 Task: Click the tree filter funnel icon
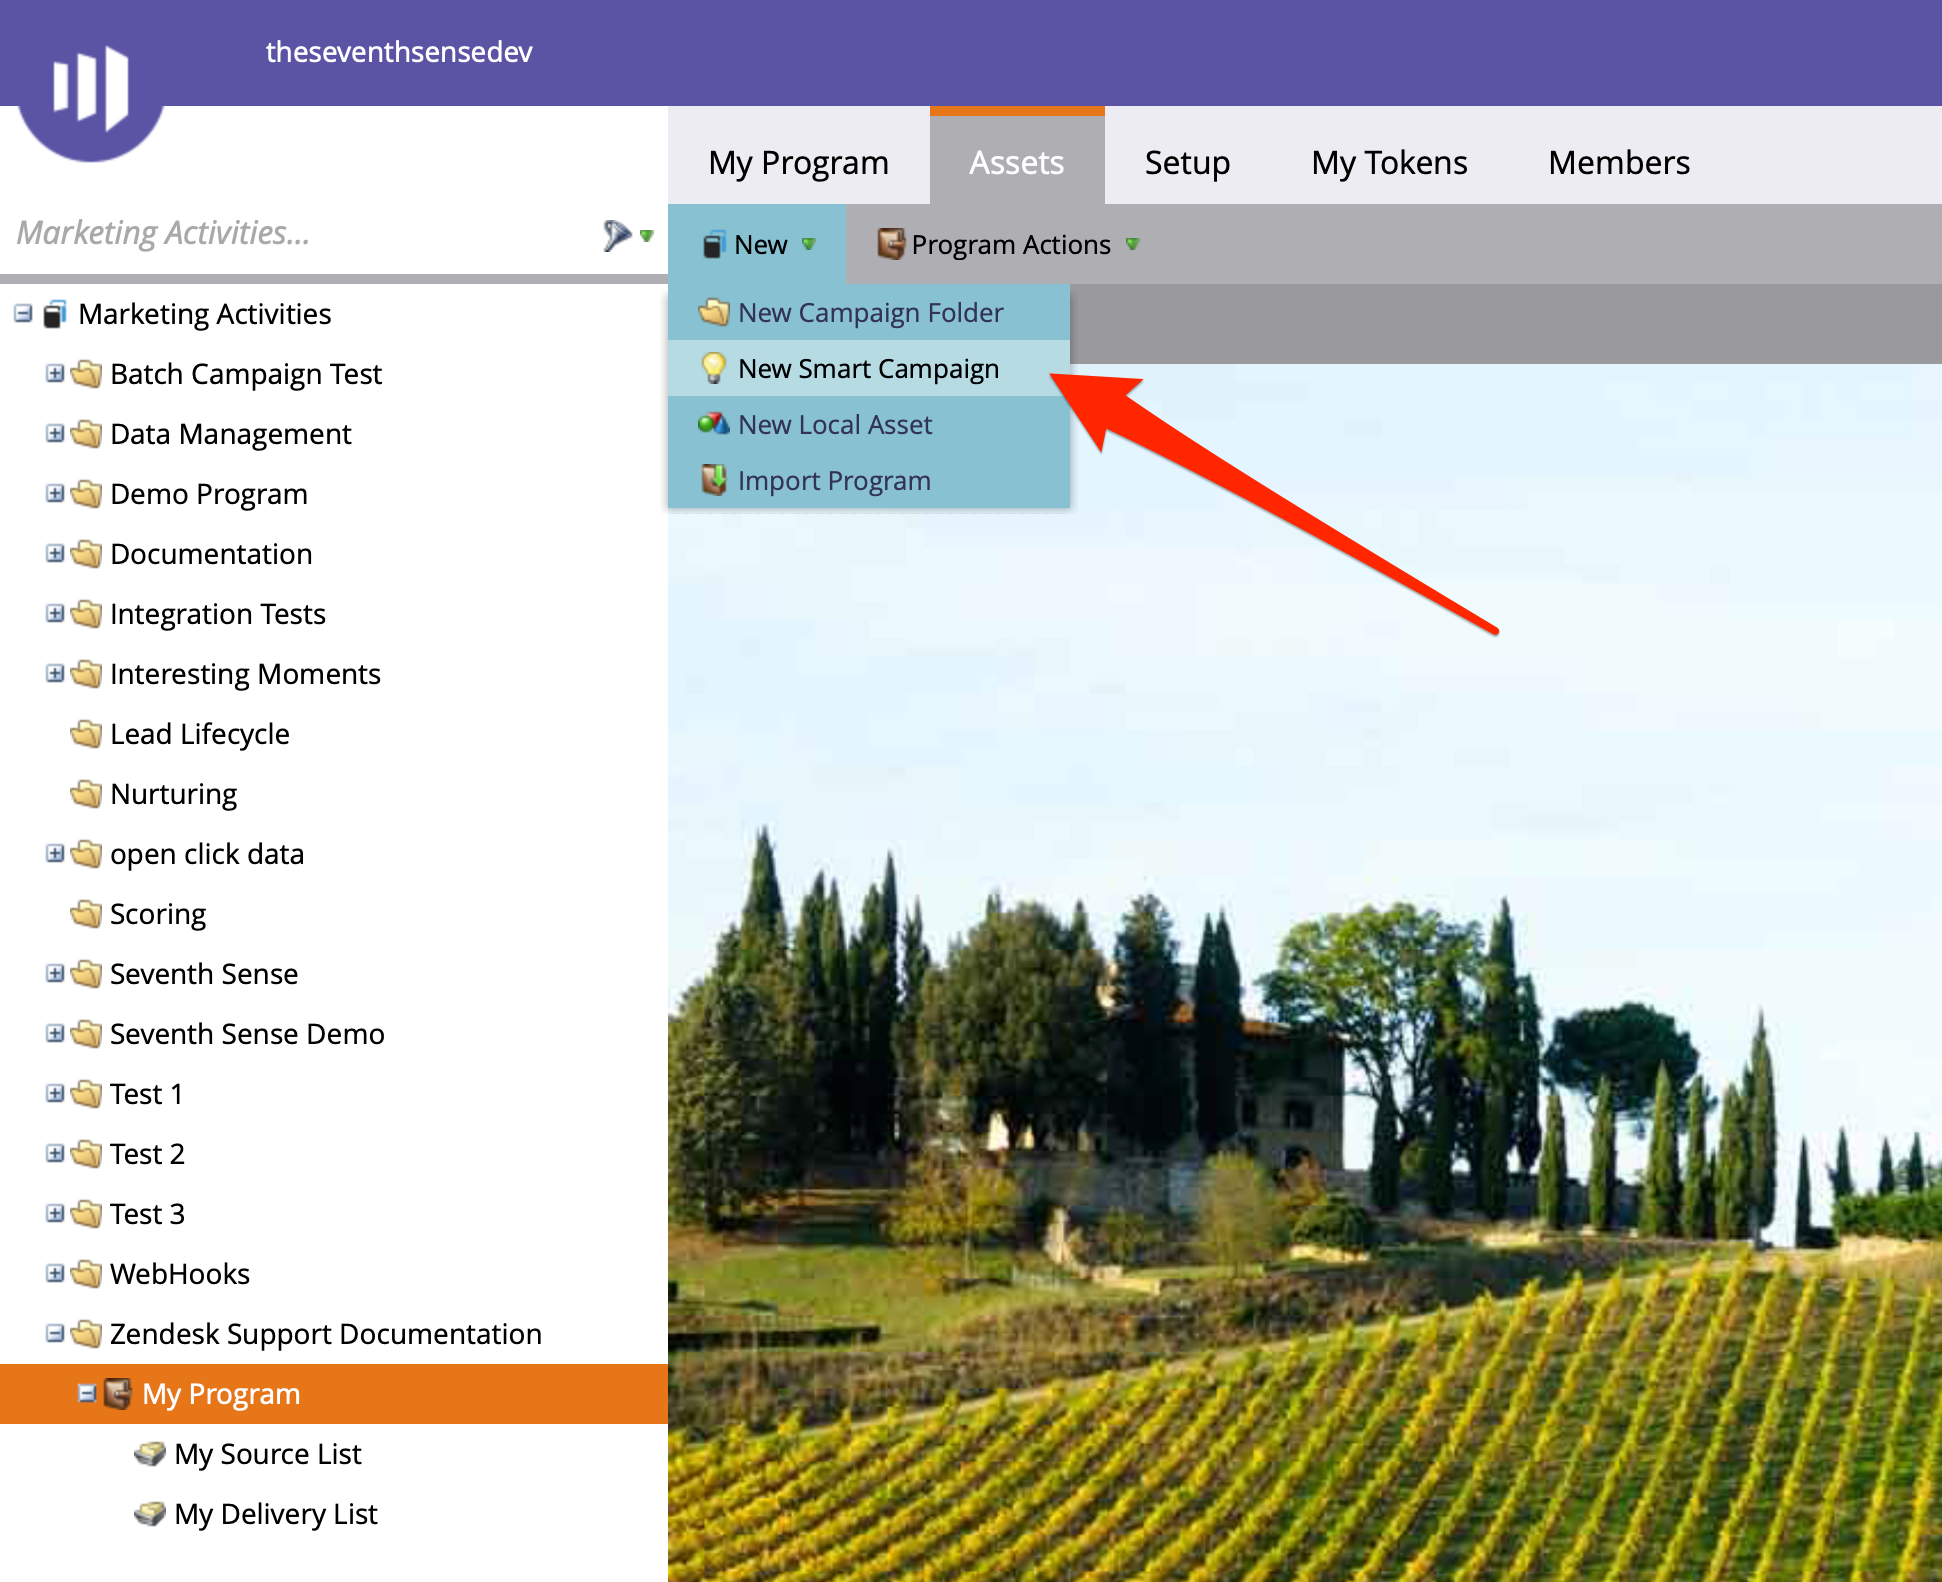tap(616, 235)
